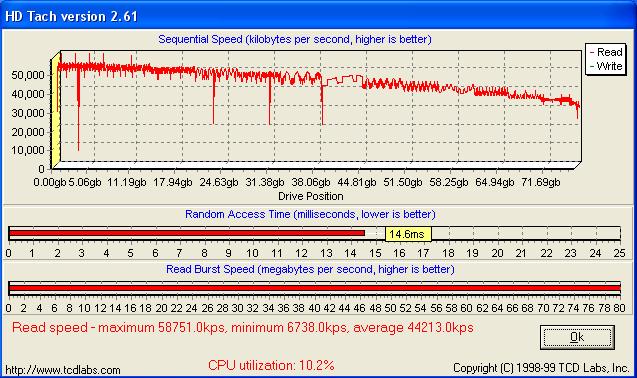Click the Random Access Time heading
The width and height of the screenshot is (637, 378).
coord(310,214)
